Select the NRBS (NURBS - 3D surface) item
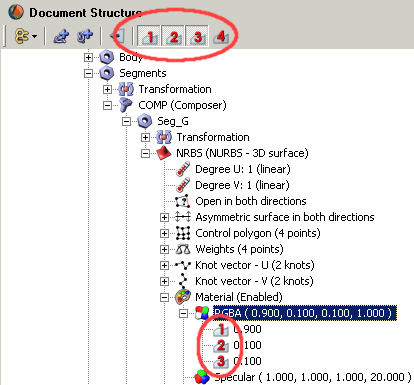This screenshot has height=385, width=414. [x=242, y=153]
